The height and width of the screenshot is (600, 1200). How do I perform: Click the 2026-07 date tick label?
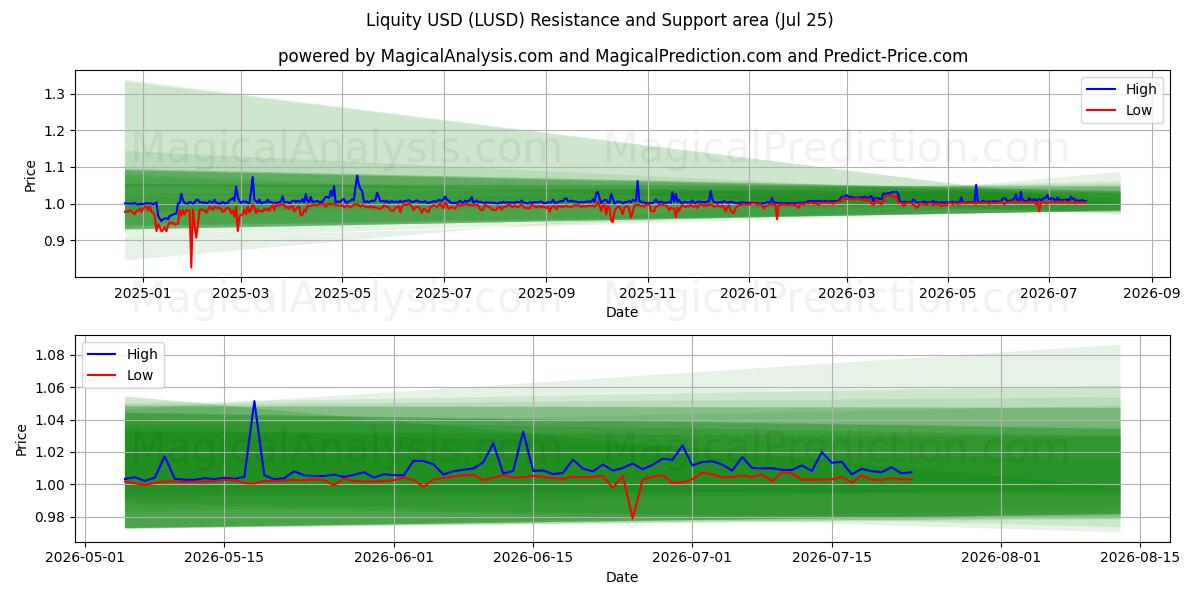[1050, 293]
